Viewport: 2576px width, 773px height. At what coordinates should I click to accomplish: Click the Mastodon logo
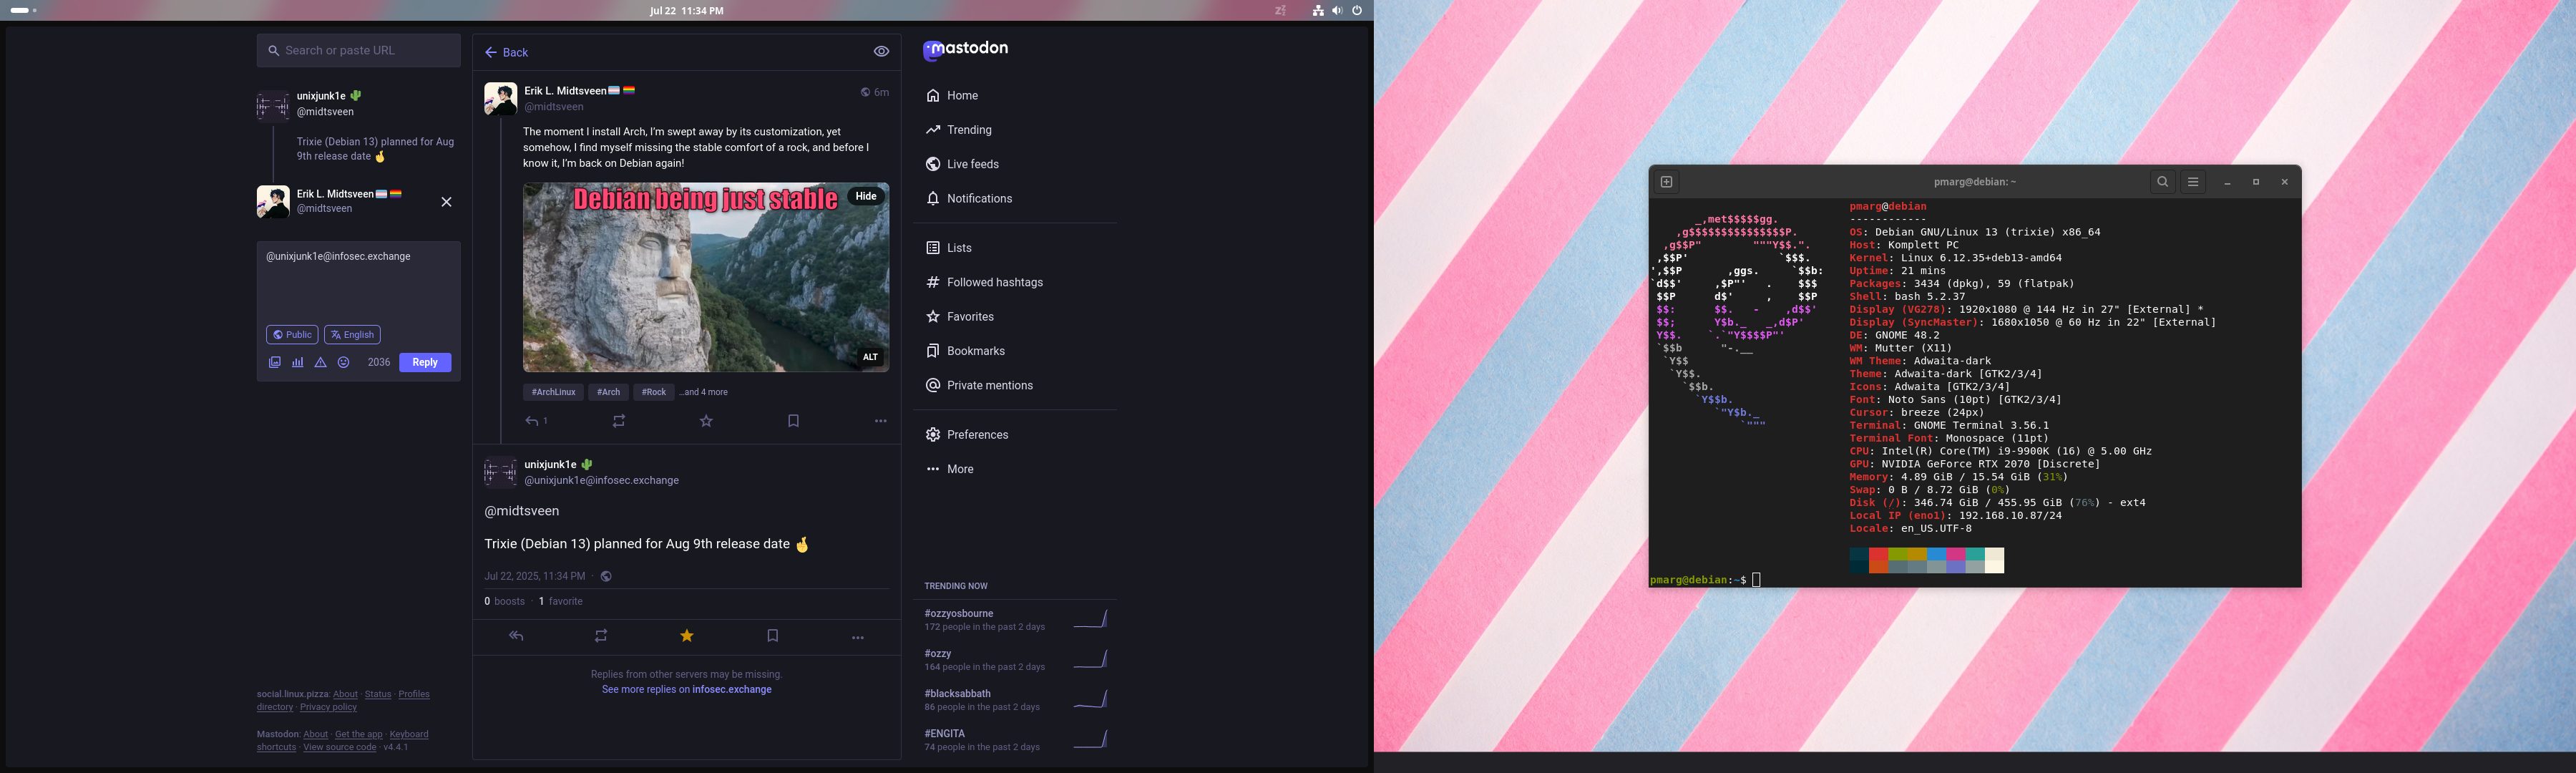[x=965, y=49]
